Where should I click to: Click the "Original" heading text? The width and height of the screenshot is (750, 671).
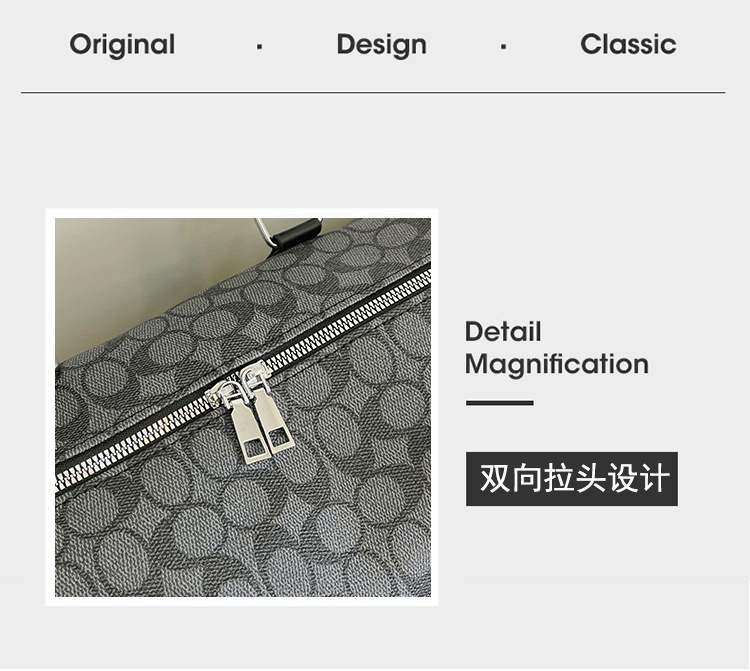pos(122,44)
